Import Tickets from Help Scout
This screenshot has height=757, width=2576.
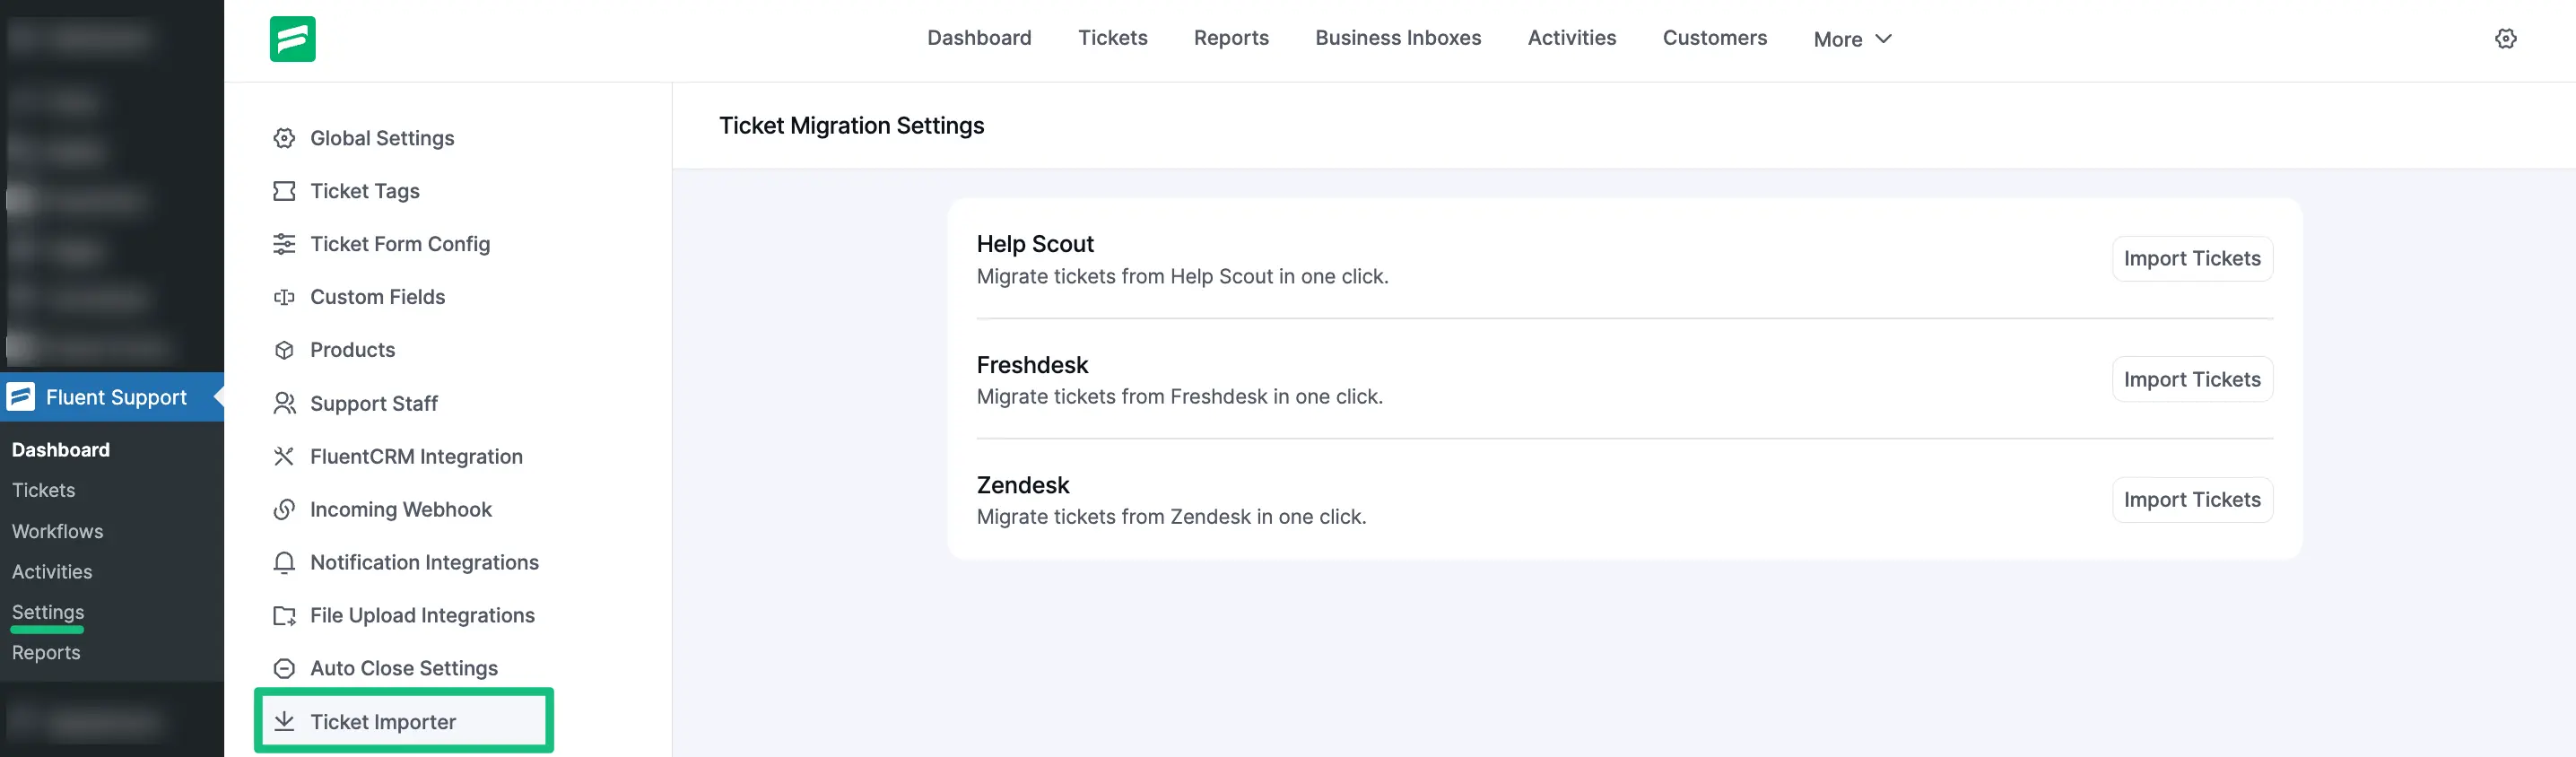[x=2192, y=258]
